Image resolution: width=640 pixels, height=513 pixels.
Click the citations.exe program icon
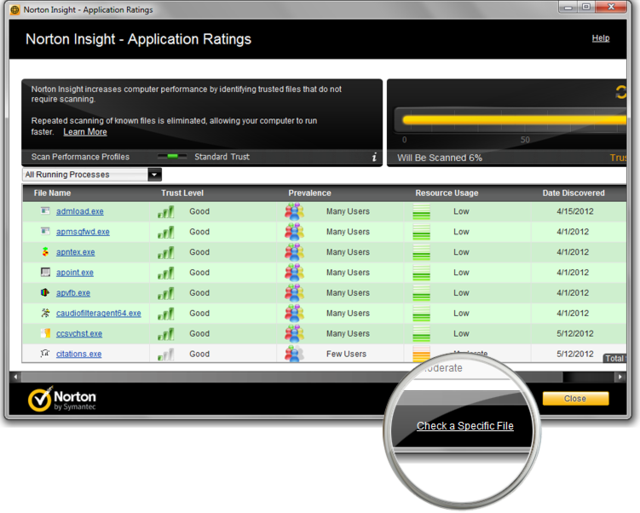pos(45,353)
